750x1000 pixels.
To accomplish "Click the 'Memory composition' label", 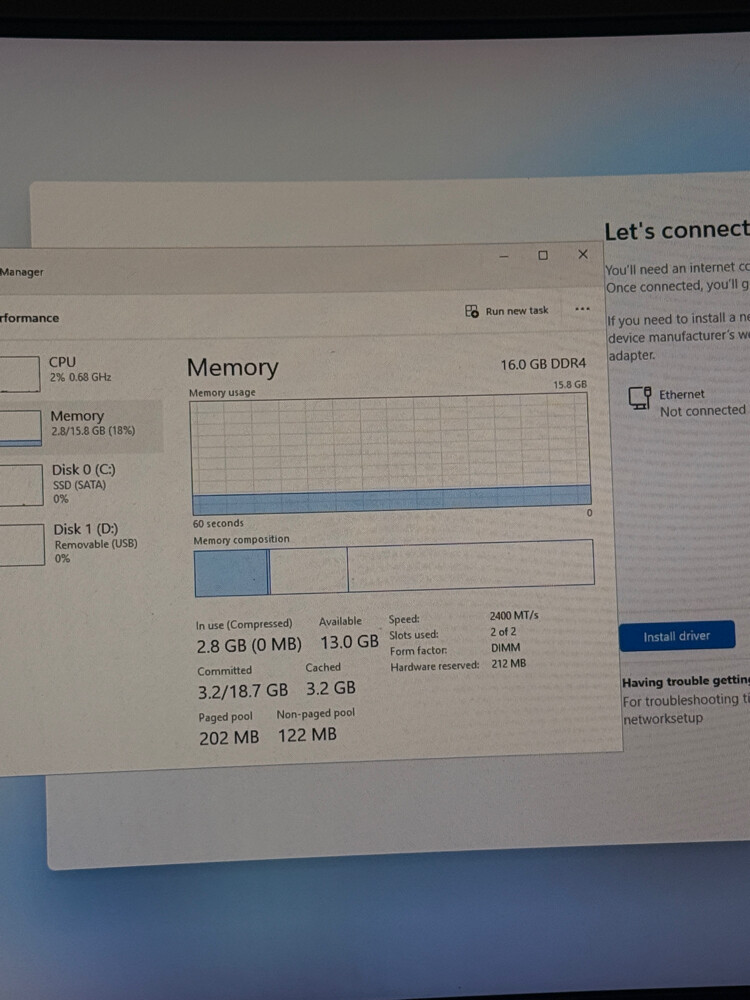I will [241, 540].
